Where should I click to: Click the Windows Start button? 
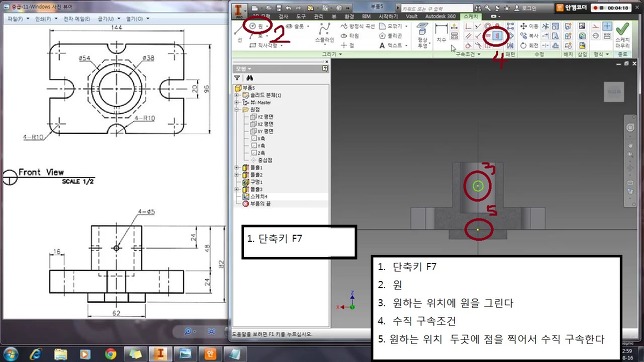[x=10, y=353]
